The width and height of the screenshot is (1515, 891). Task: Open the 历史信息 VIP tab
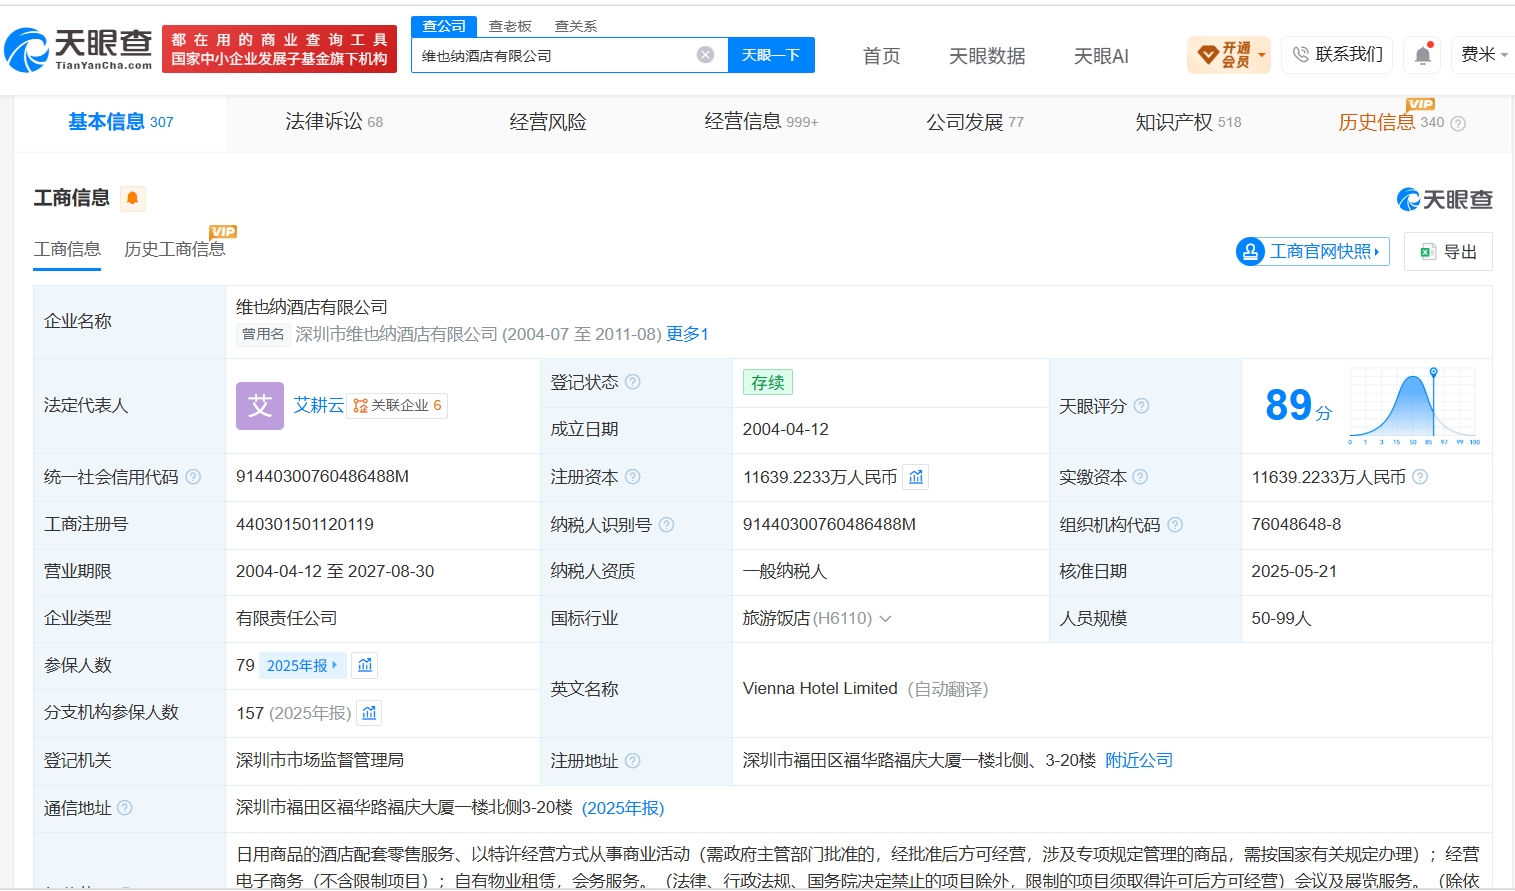pyautogui.click(x=1391, y=122)
